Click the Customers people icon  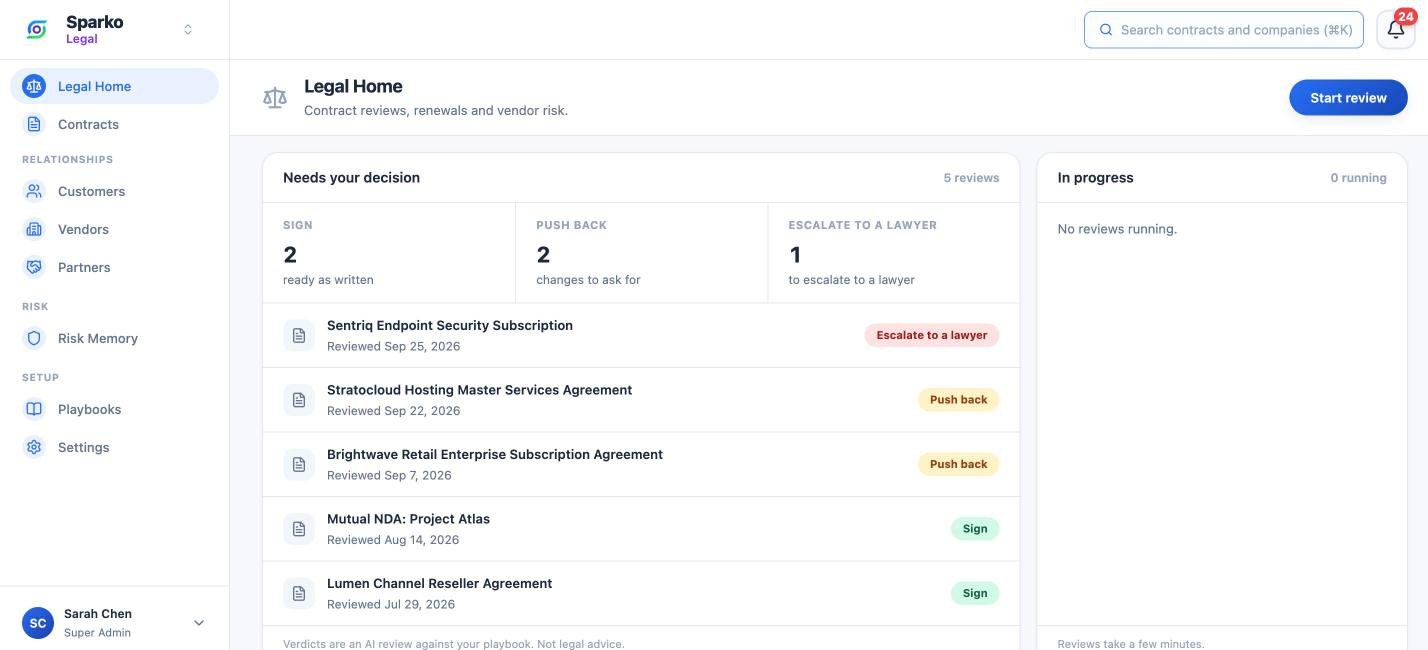(34, 191)
